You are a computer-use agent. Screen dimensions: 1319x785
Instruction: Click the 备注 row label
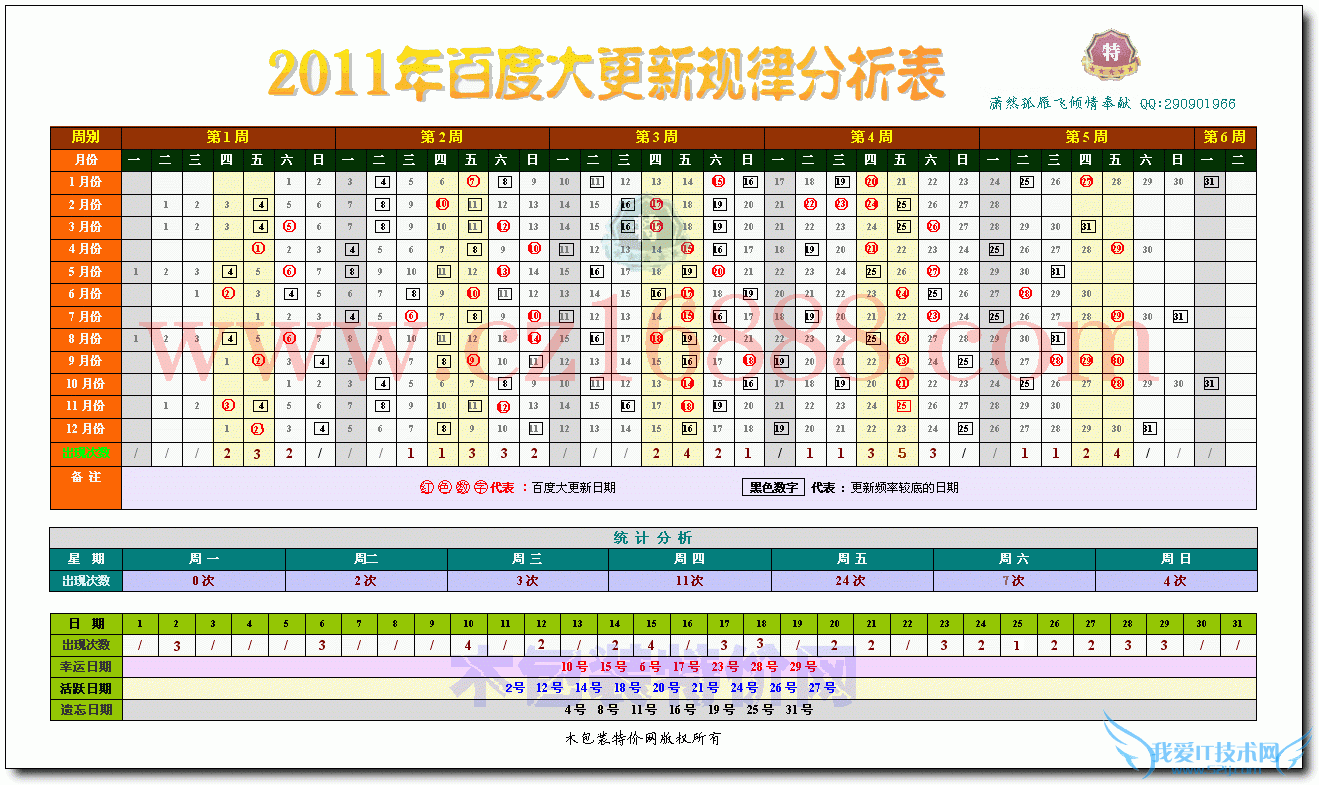[86, 487]
